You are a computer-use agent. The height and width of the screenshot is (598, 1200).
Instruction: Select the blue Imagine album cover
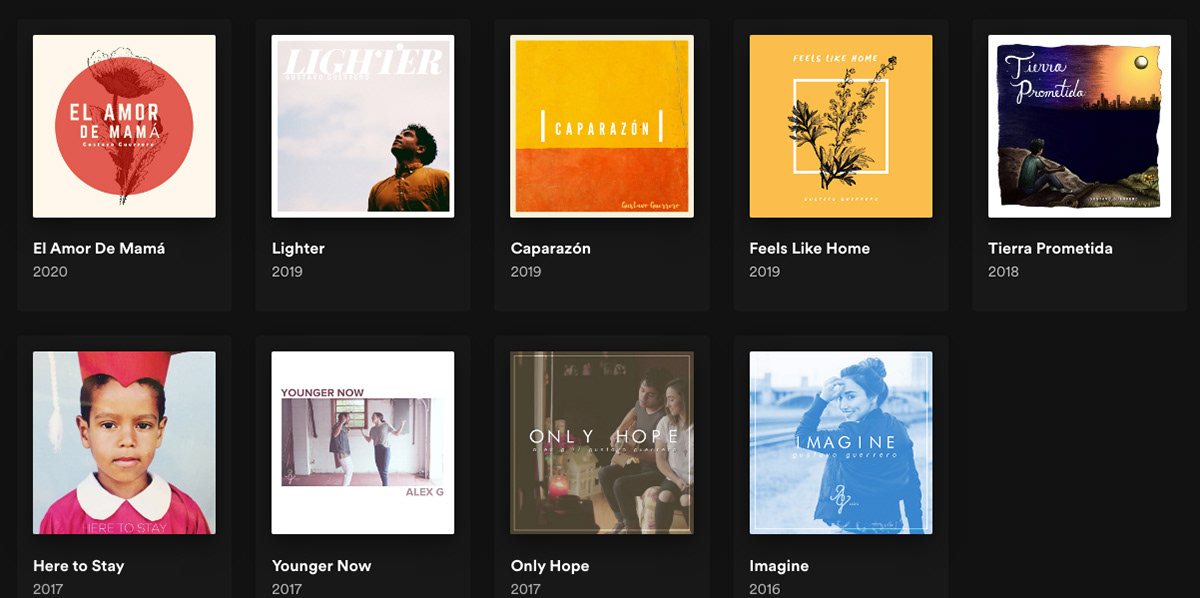point(841,443)
